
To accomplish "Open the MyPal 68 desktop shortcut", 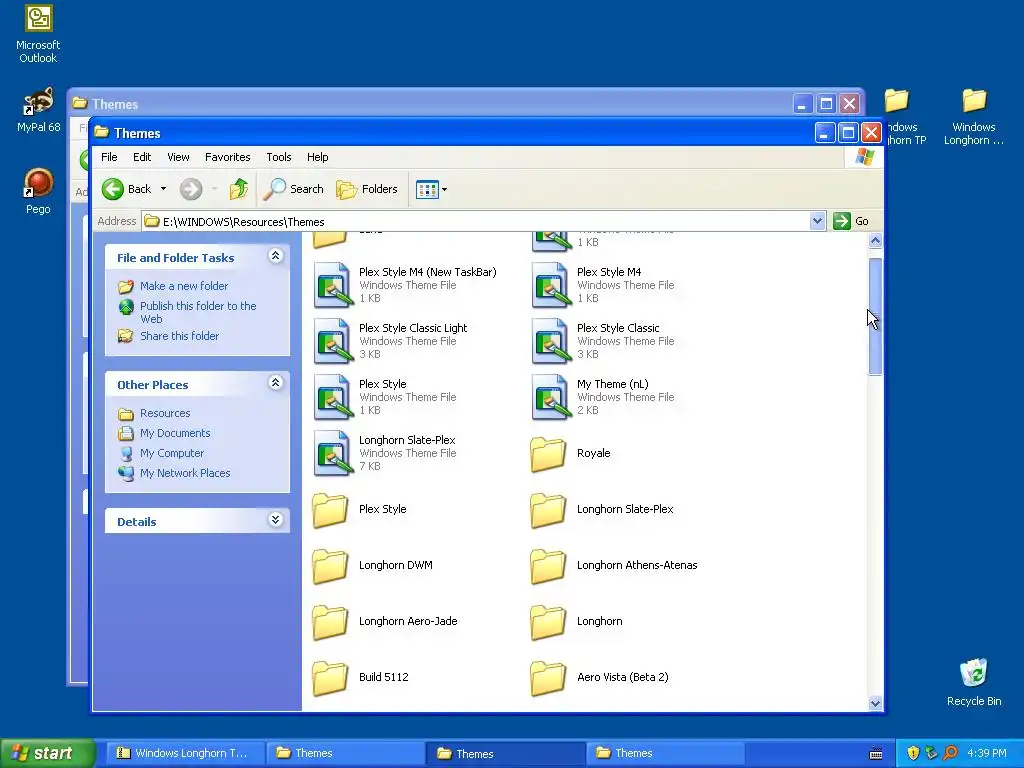I will click(x=38, y=110).
